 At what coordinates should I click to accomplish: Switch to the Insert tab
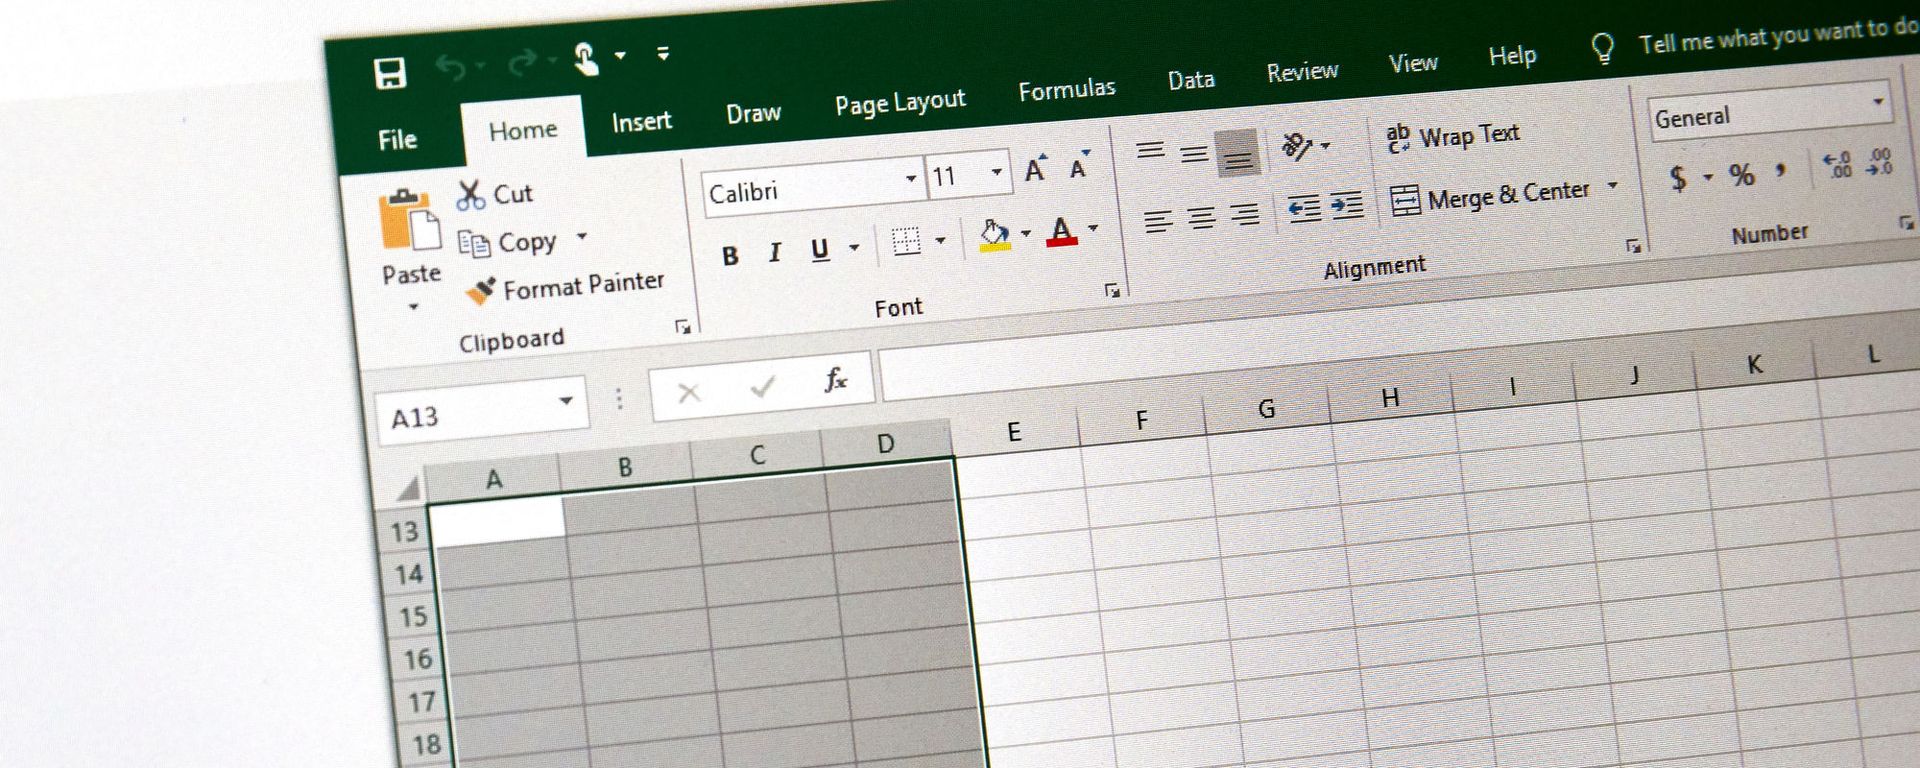(641, 121)
